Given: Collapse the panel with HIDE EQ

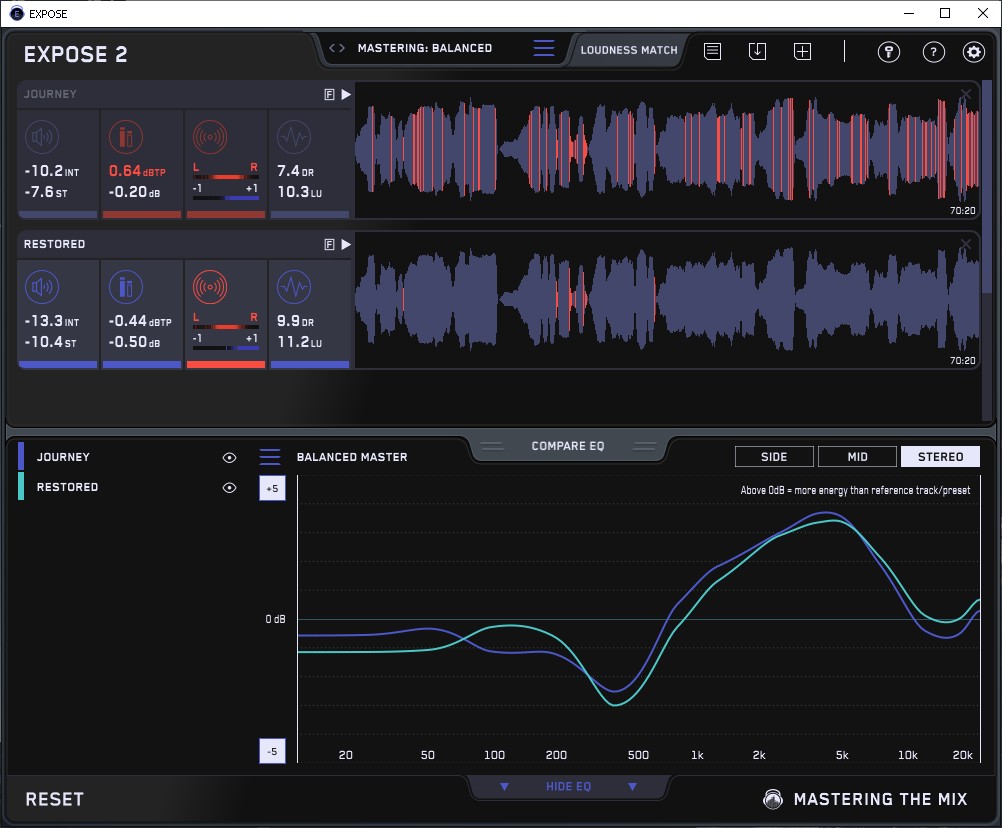Looking at the screenshot, I should (x=568, y=786).
